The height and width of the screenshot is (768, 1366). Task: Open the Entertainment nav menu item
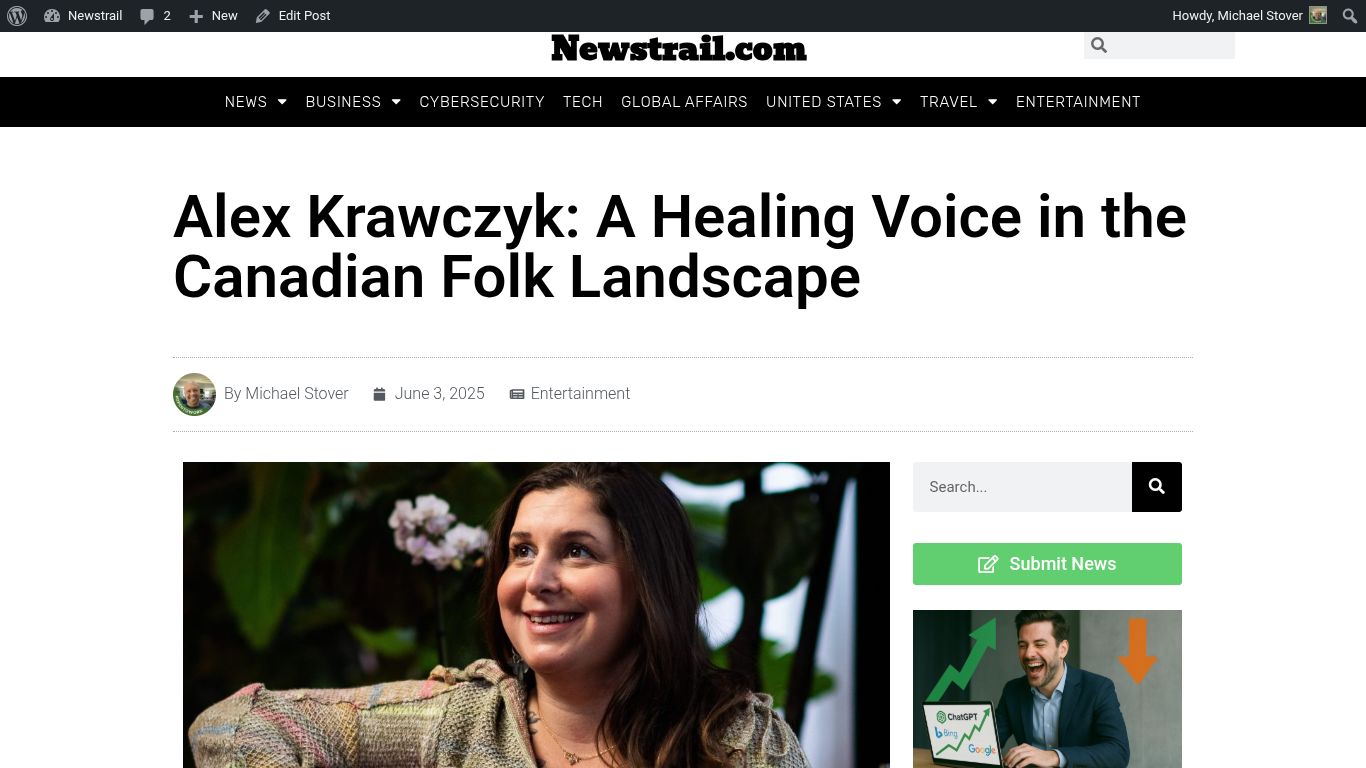tap(1078, 102)
